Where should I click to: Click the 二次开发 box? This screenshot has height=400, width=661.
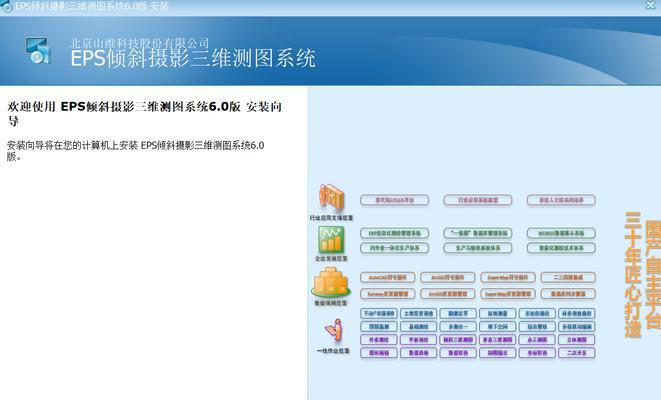click(x=577, y=352)
